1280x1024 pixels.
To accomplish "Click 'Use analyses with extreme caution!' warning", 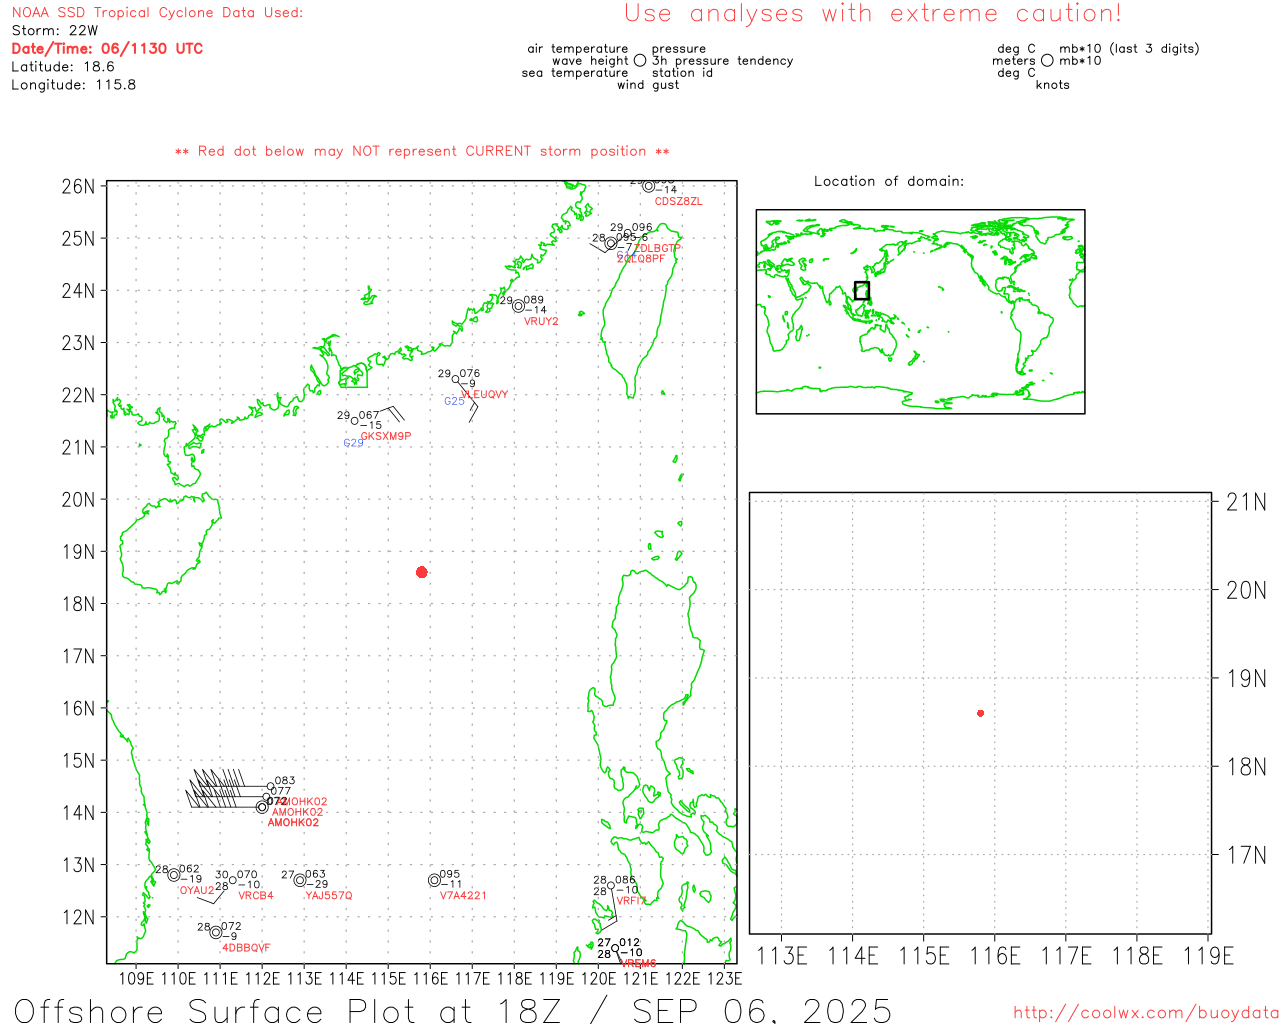I will (x=873, y=14).
